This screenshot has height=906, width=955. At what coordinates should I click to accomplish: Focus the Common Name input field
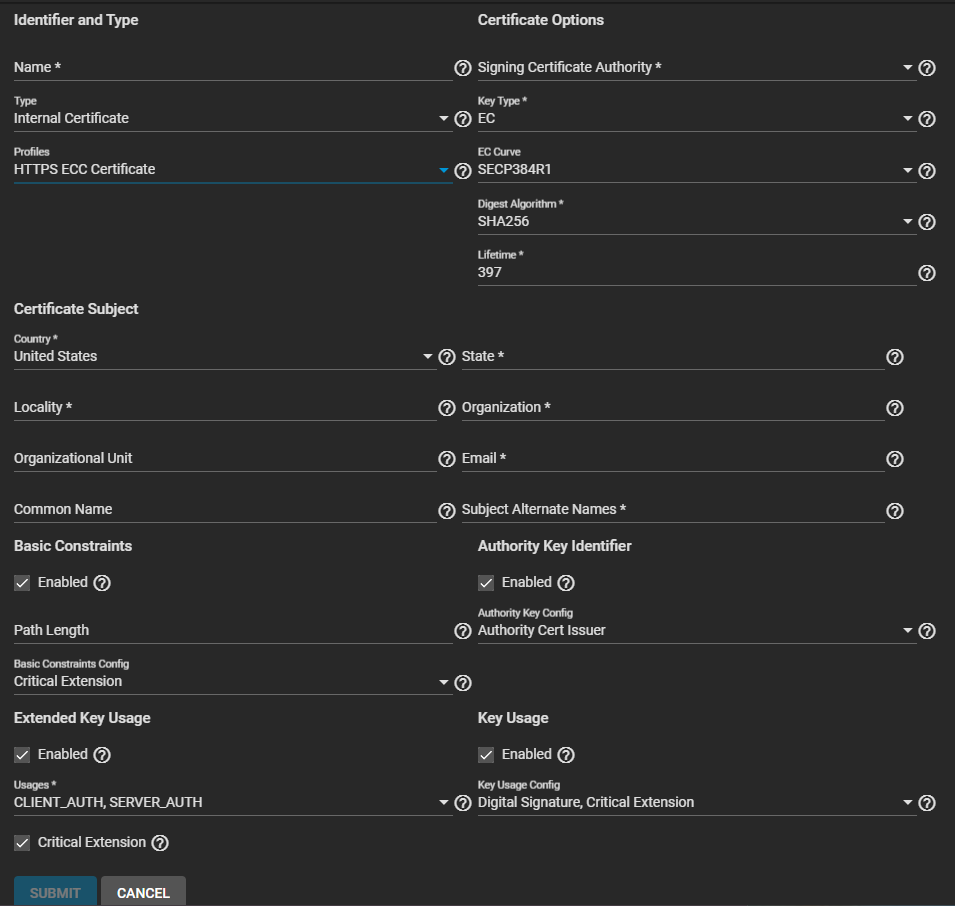(224, 510)
